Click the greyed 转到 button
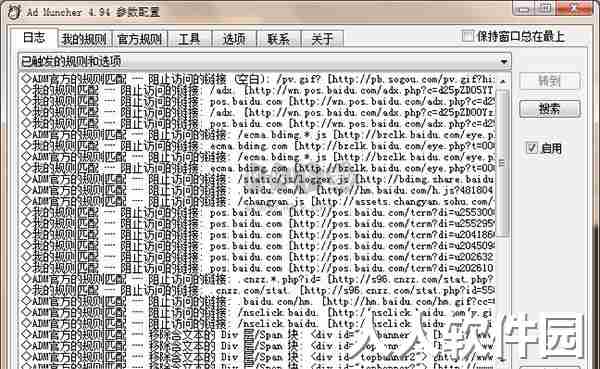 point(549,81)
